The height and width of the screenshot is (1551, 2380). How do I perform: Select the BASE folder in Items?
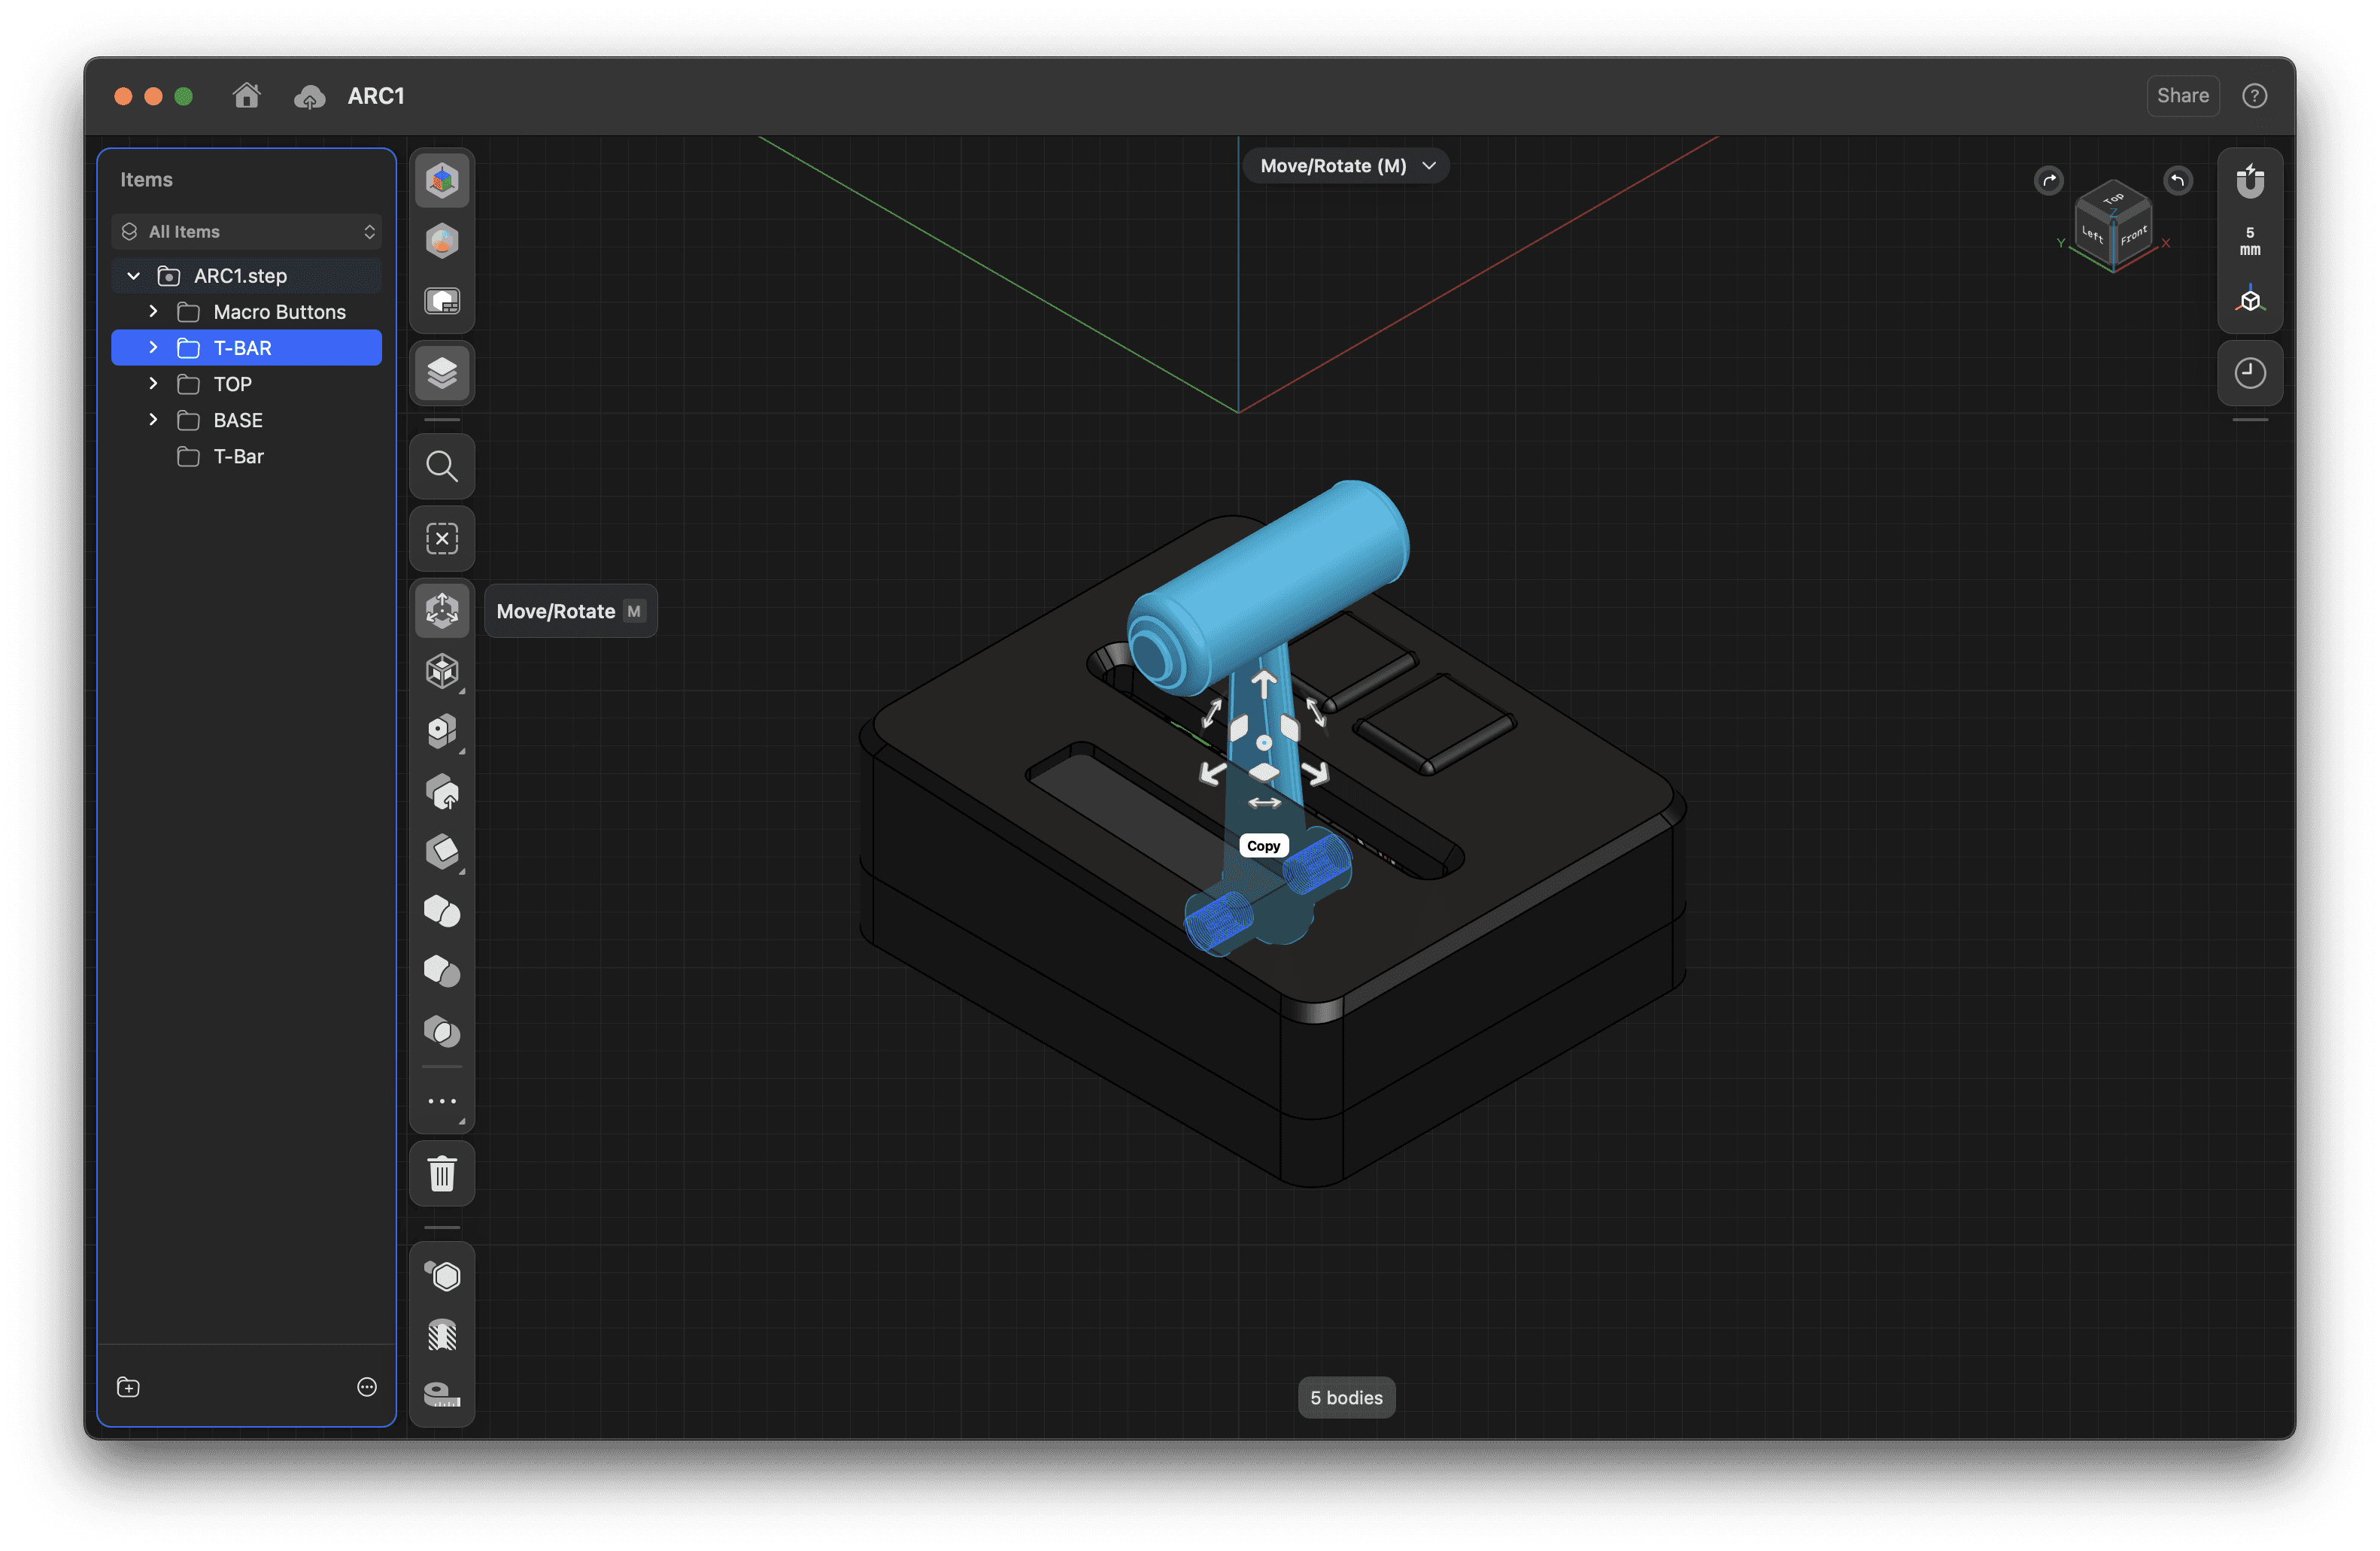coord(238,420)
